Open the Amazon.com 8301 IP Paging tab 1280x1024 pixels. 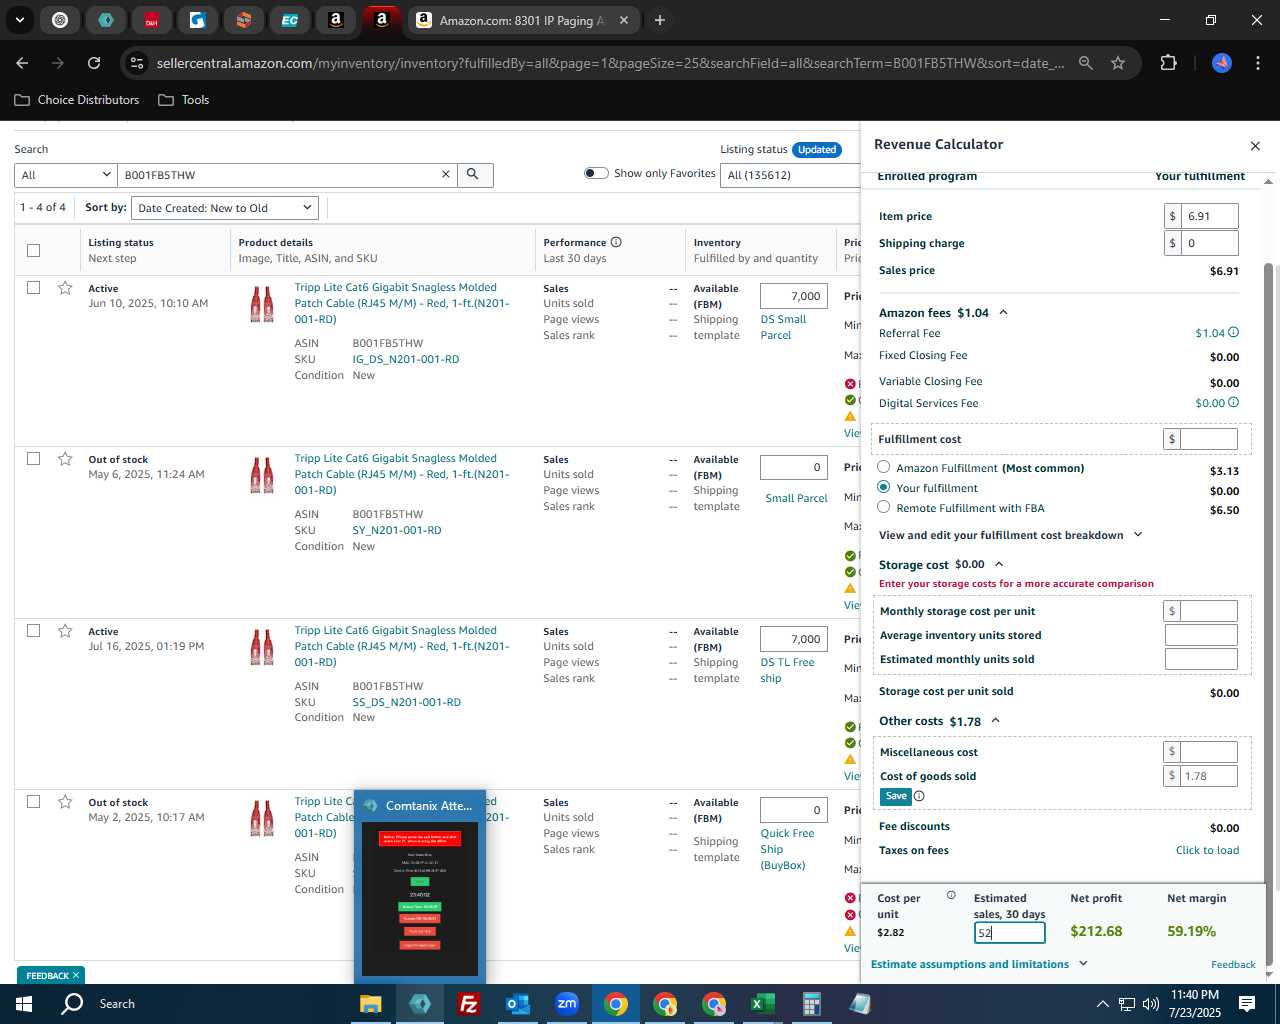pos(522,20)
